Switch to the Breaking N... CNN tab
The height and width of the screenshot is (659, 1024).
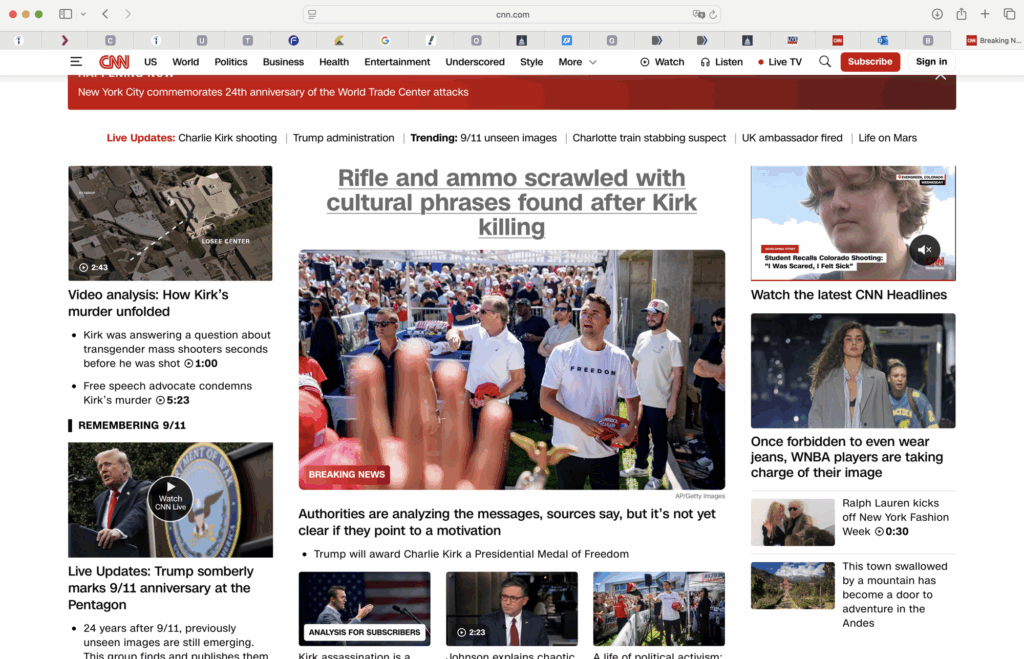click(x=993, y=40)
